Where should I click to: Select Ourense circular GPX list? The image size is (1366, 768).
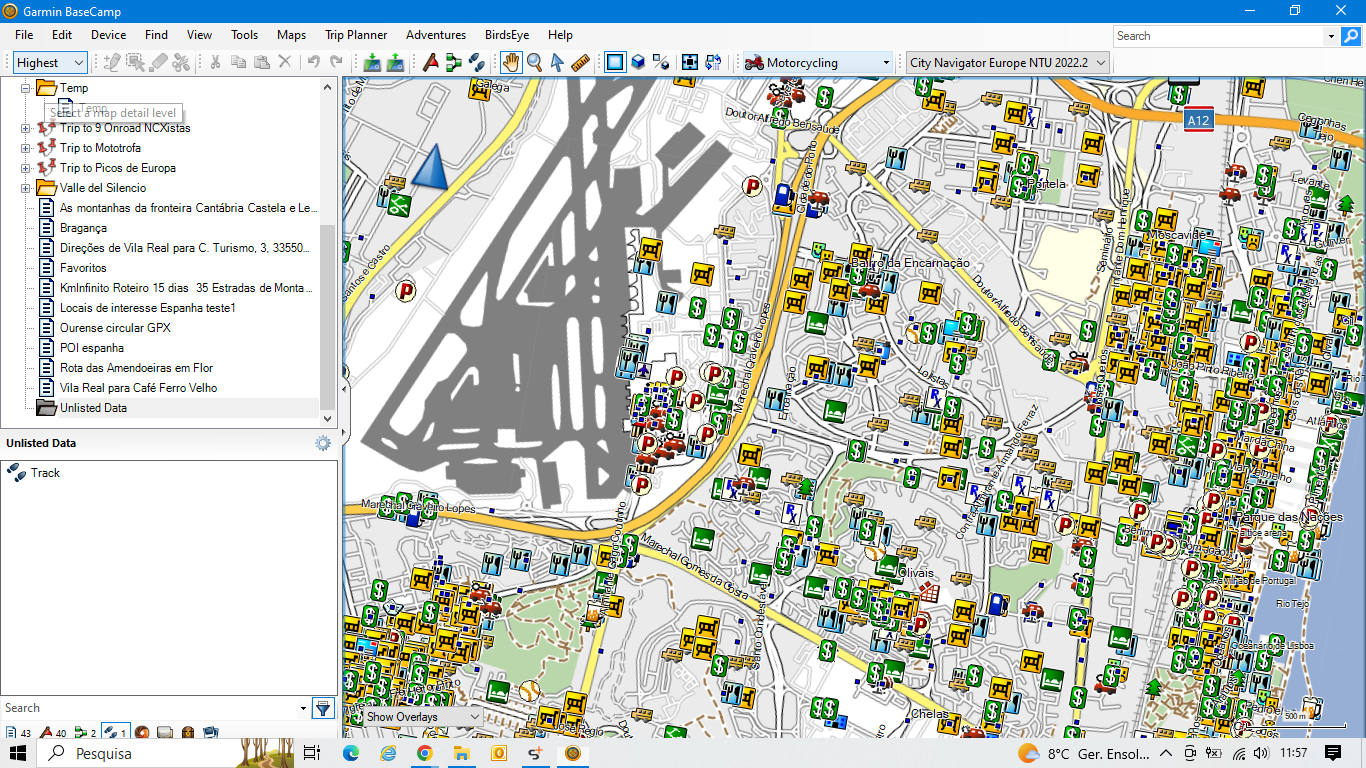[115, 328]
